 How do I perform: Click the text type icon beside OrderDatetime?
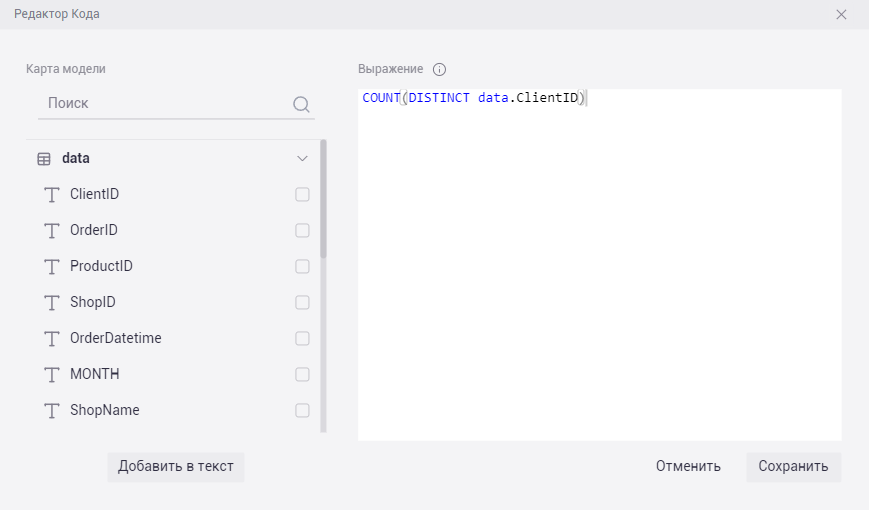52,339
